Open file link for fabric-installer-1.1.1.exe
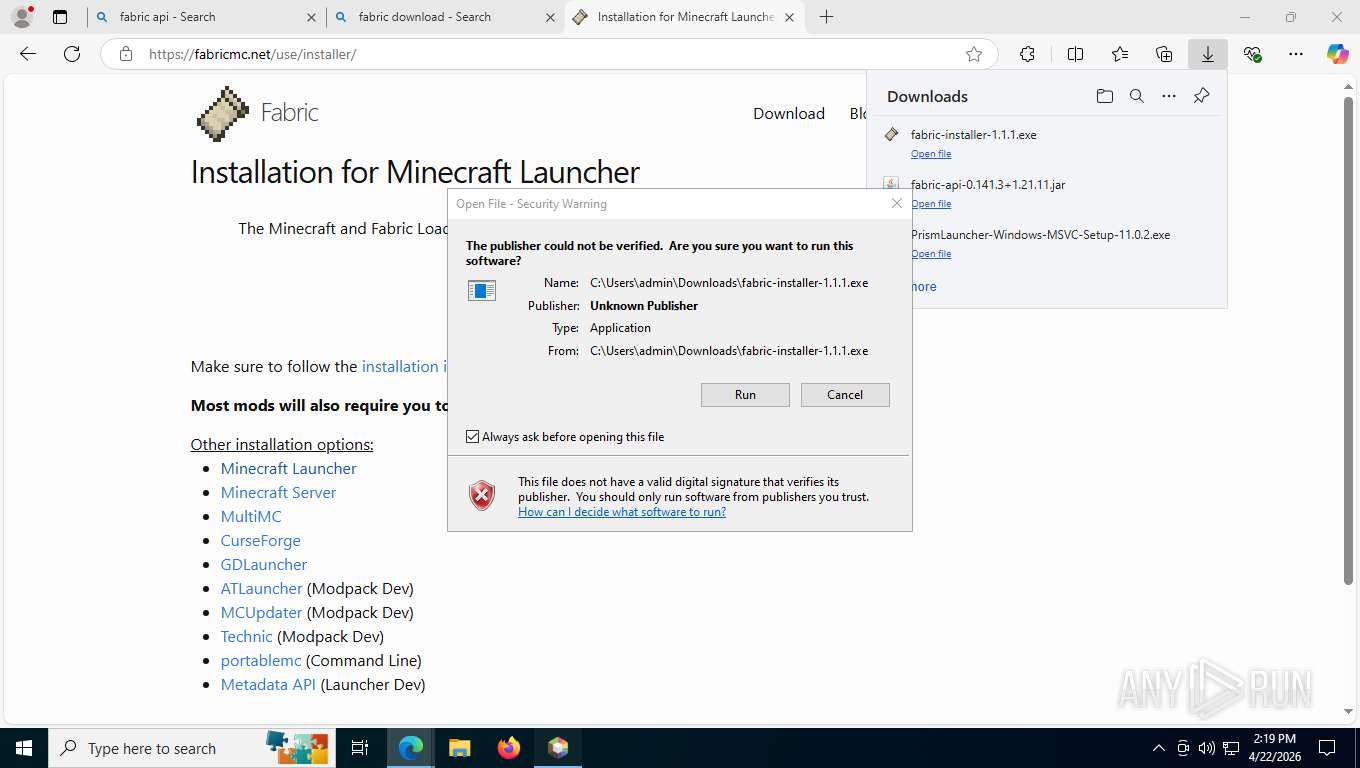The width and height of the screenshot is (1360, 768). point(931,154)
